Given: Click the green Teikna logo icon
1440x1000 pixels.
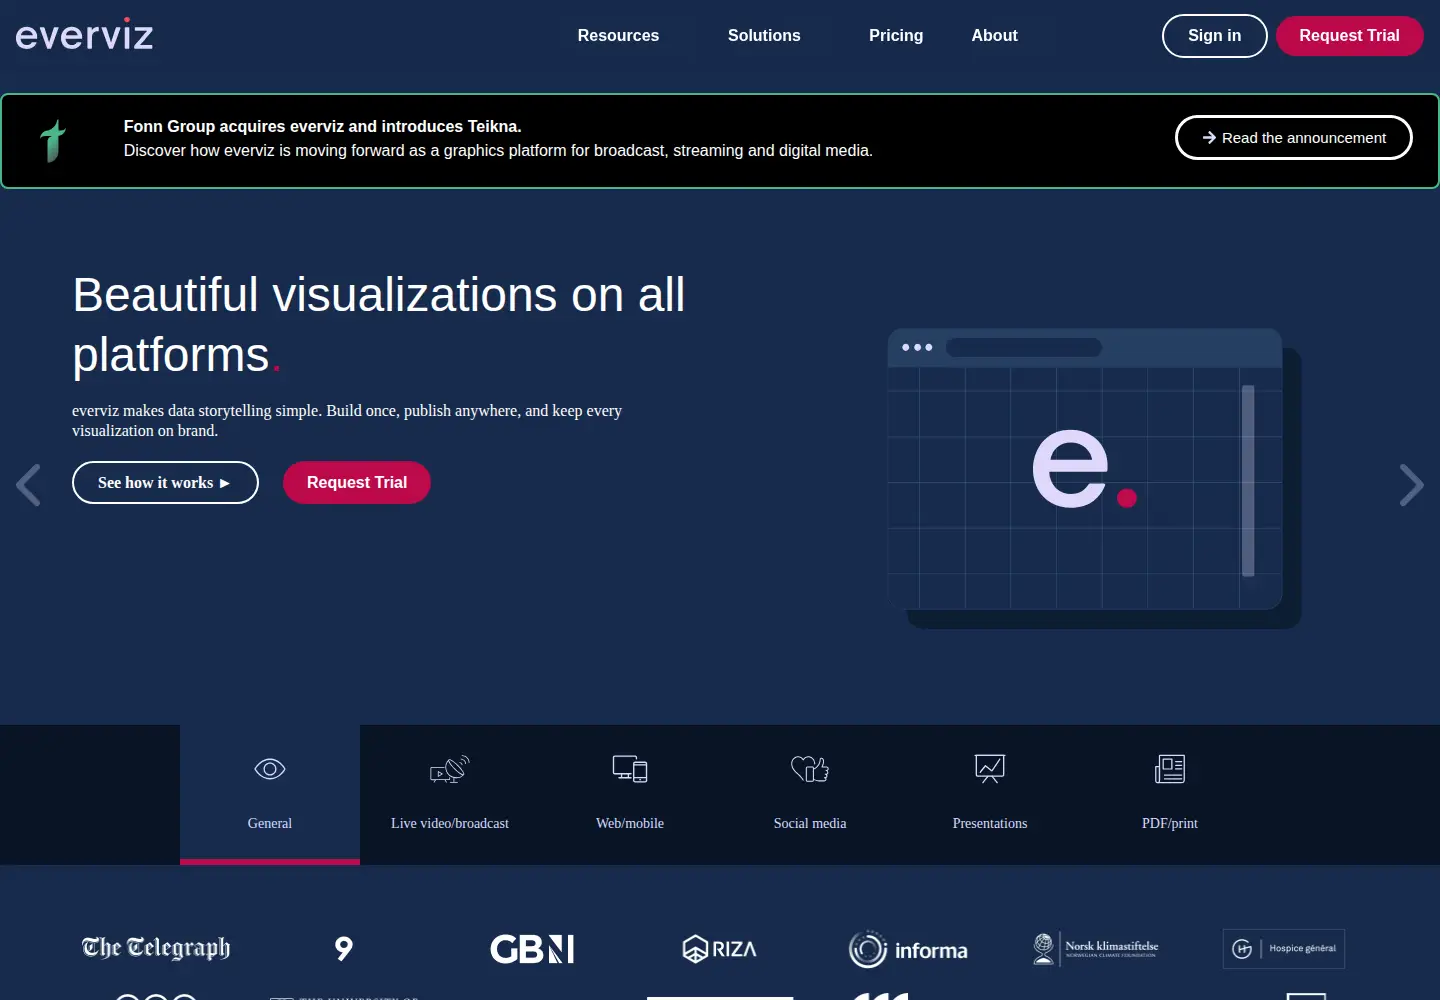Looking at the screenshot, I should [53, 141].
